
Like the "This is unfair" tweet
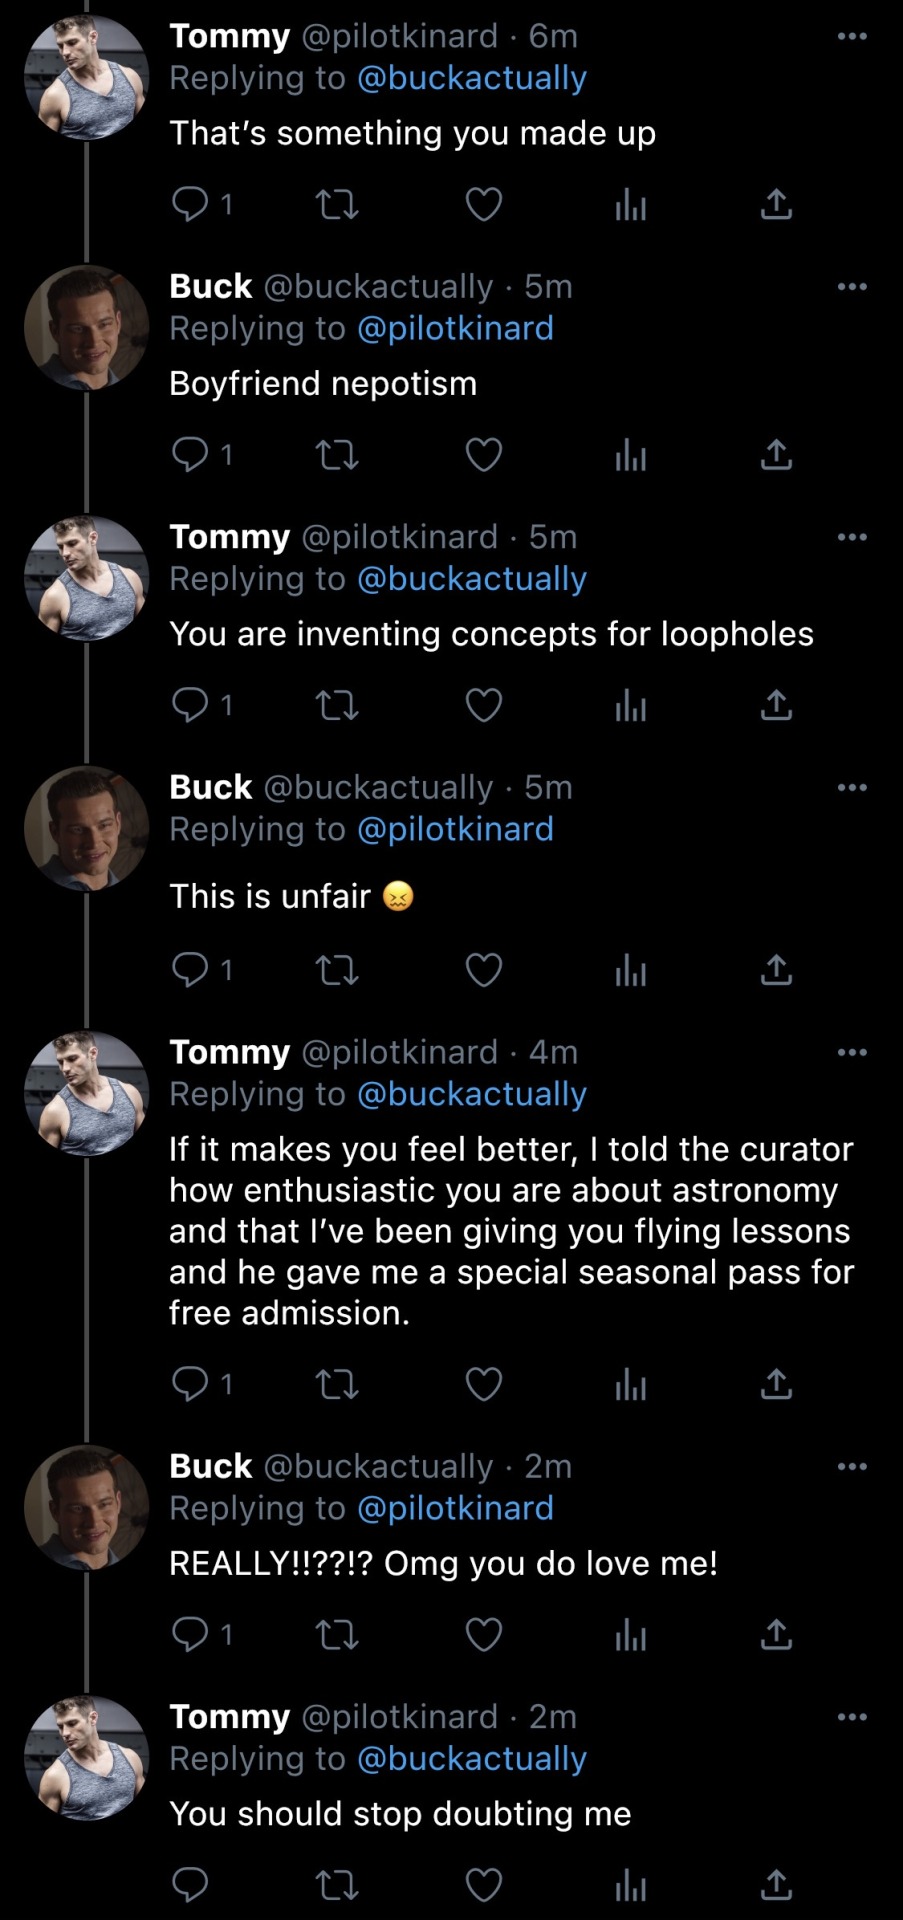coord(484,970)
